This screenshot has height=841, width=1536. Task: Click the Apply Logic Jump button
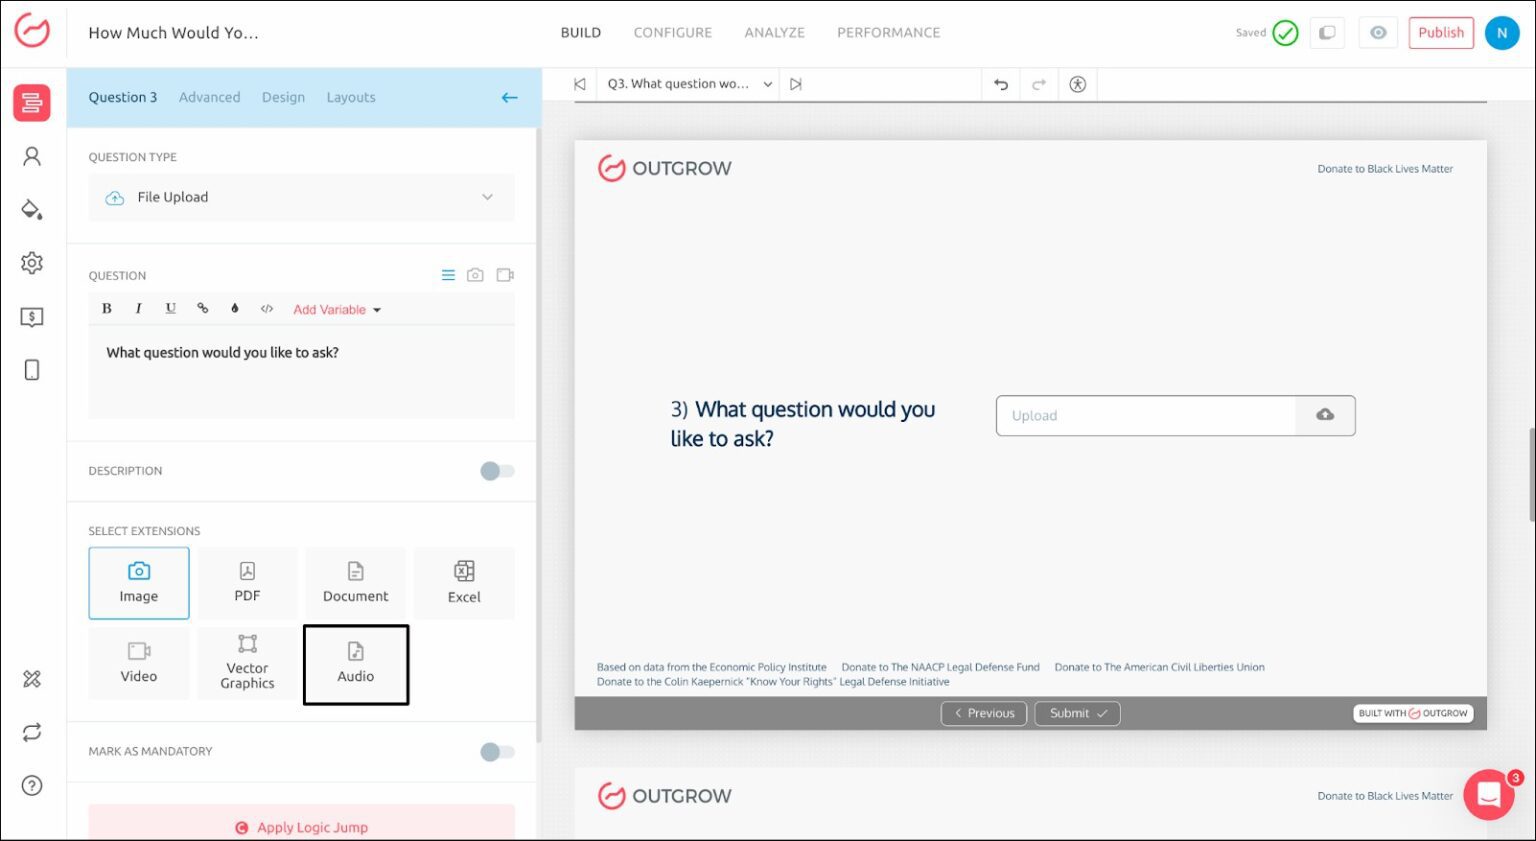[301, 827]
